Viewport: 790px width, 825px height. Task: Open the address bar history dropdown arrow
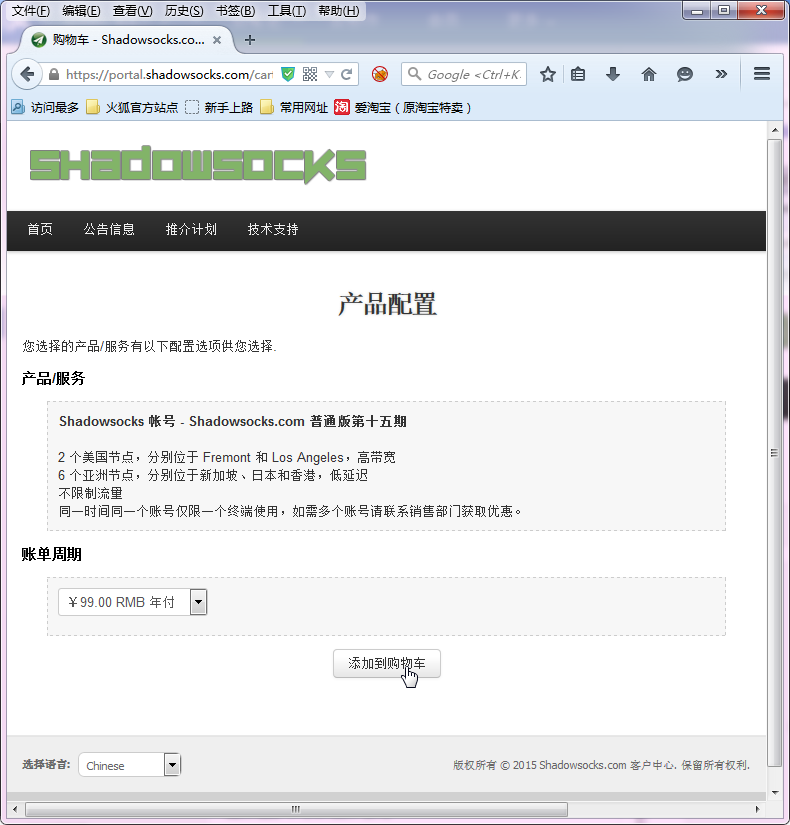(329, 75)
